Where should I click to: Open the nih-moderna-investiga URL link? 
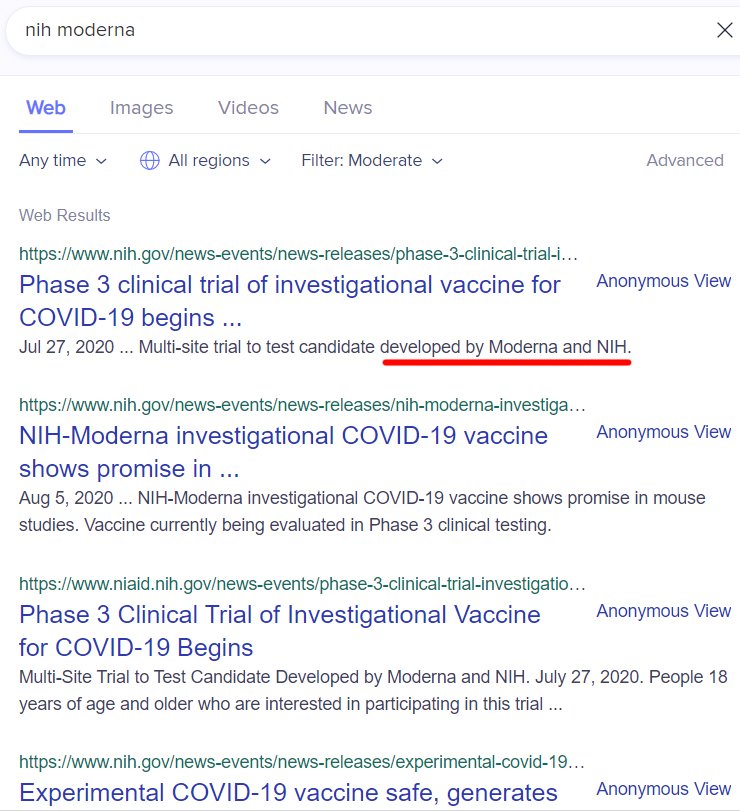point(302,405)
